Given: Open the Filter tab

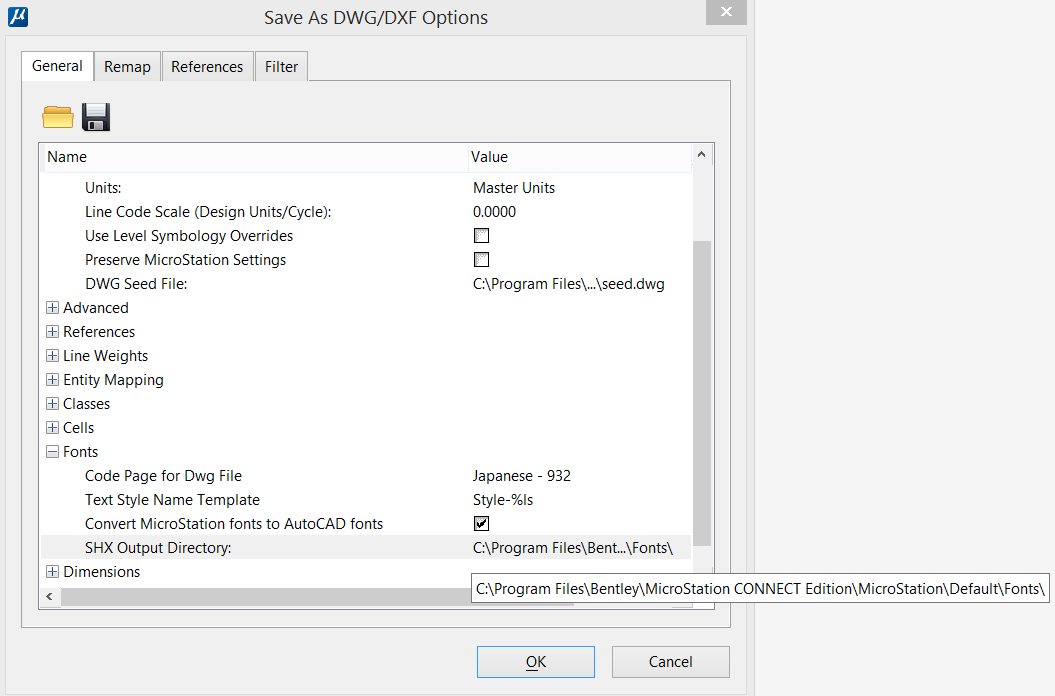Looking at the screenshot, I should pos(281,67).
